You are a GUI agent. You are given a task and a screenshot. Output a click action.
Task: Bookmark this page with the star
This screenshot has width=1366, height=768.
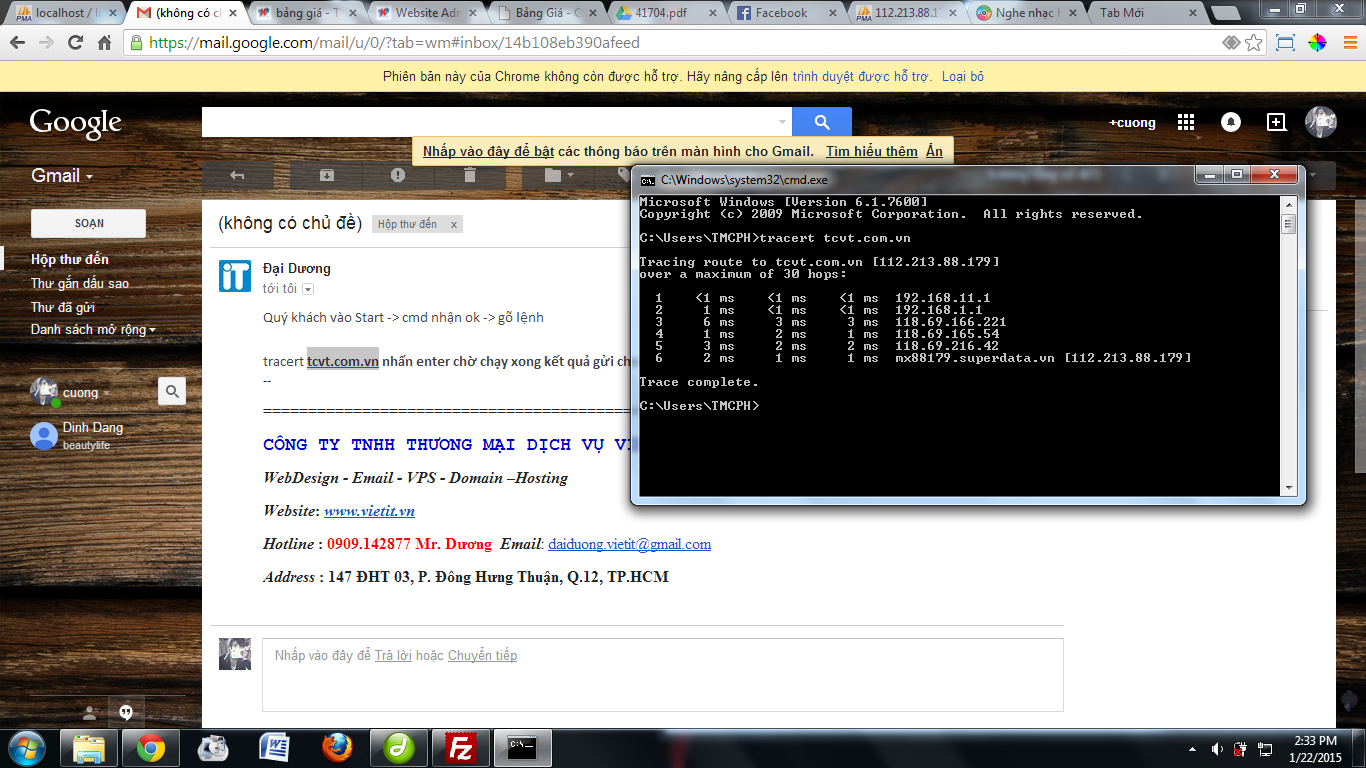1254,43
